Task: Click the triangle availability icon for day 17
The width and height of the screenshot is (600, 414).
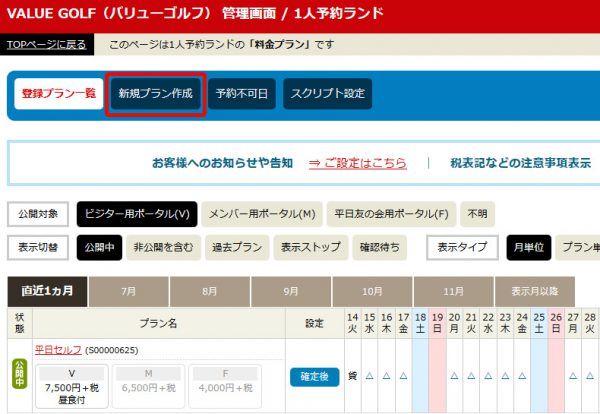Action: point(403,376)
